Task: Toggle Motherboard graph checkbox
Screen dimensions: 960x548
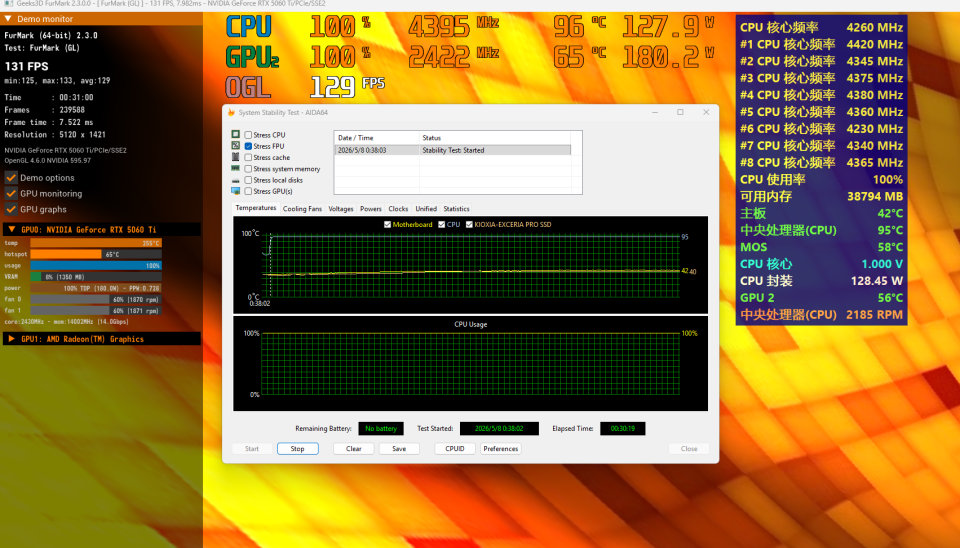Action: [x=388, y=225]
